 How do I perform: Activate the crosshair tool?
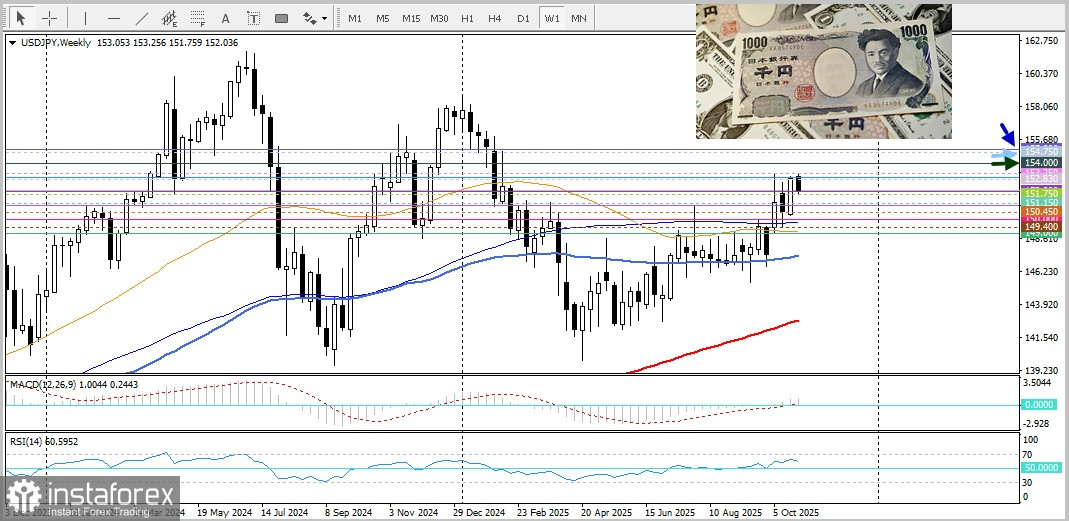[x=50, y=18]
